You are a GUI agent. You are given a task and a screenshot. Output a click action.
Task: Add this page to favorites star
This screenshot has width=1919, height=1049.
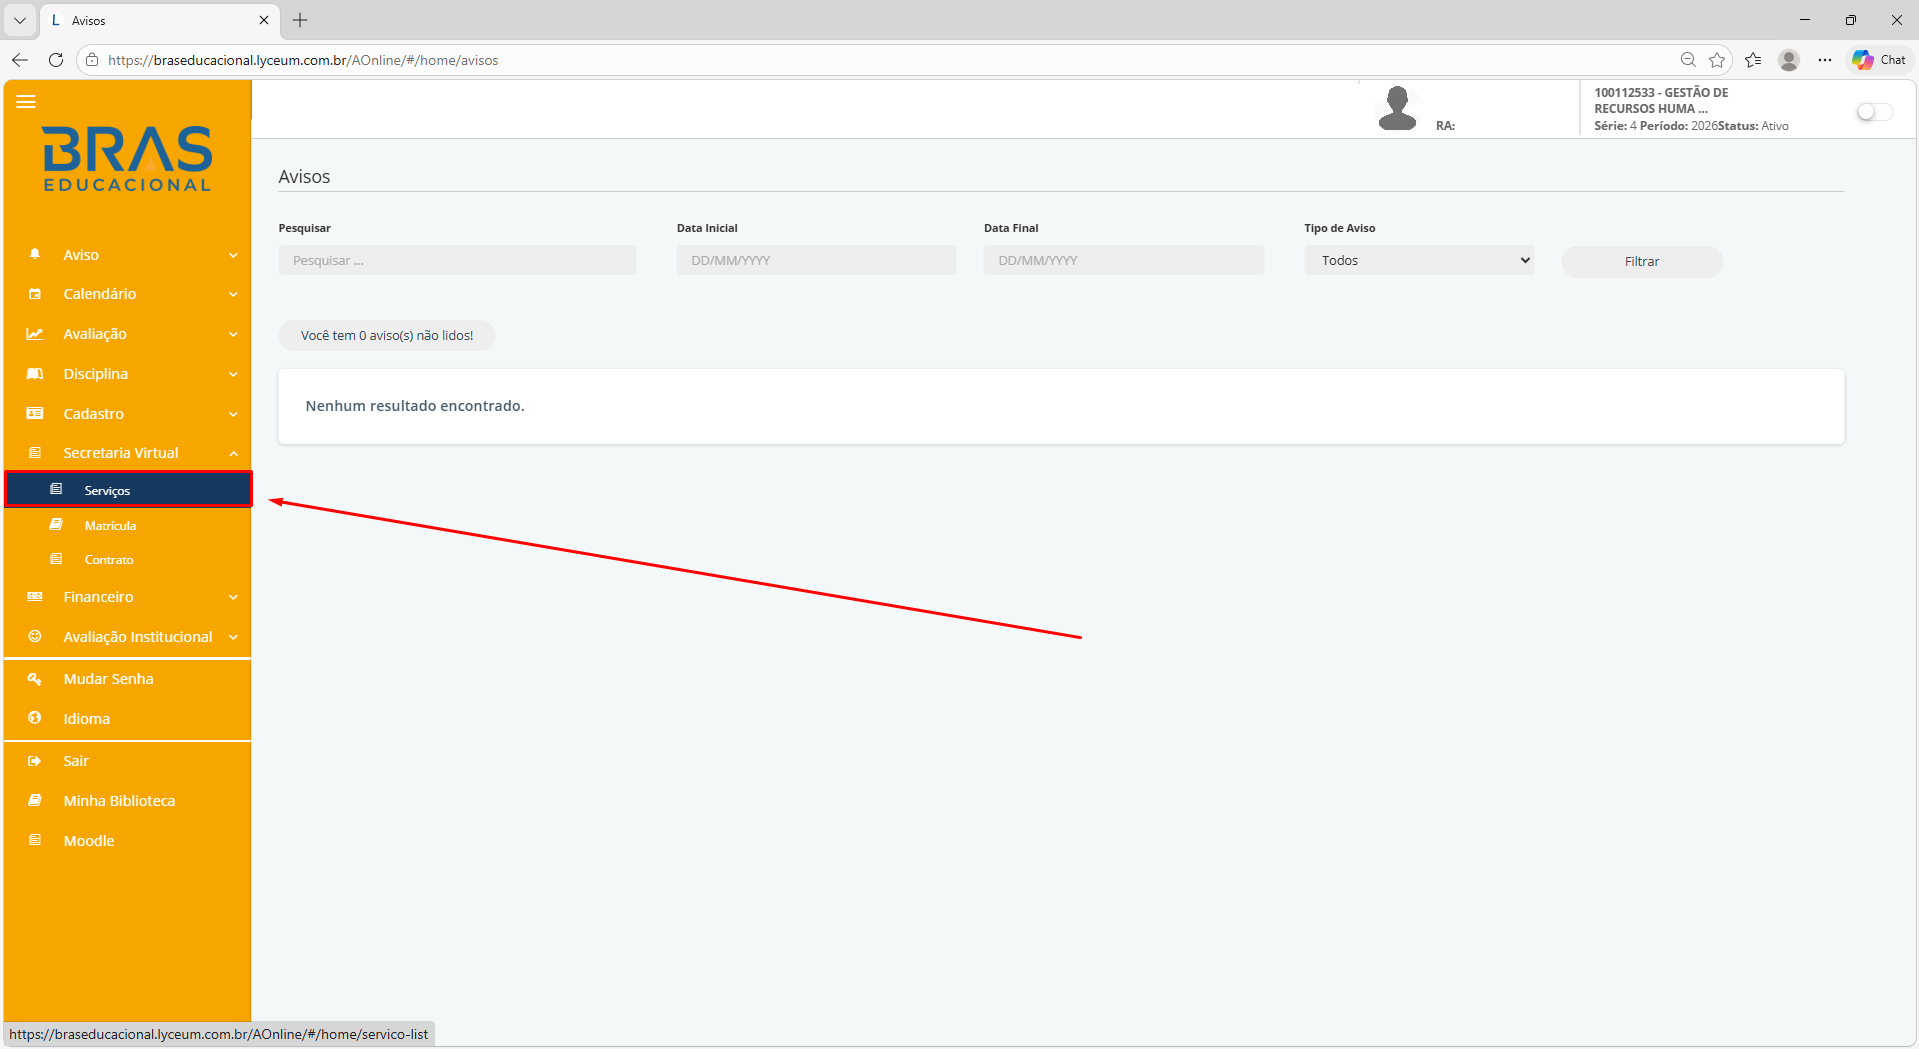(x=1717, y=60)
